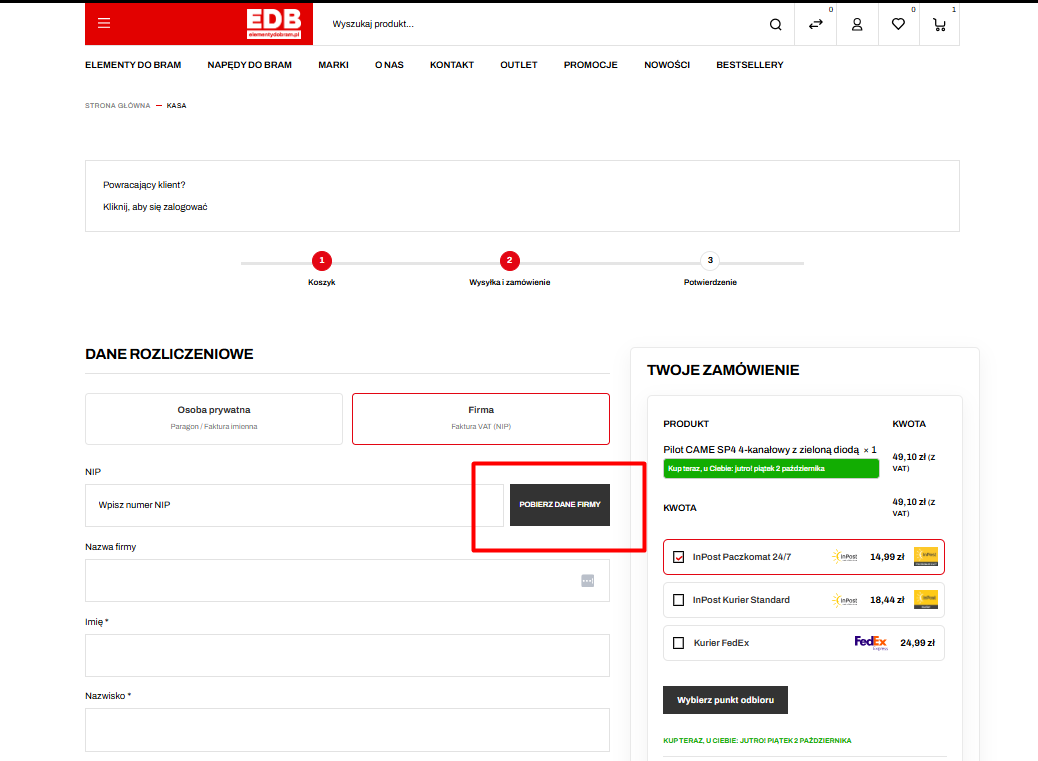Check the Kurier FedEx checkbox
This screenshot has height=761, width=1038.
click(679, 643)
